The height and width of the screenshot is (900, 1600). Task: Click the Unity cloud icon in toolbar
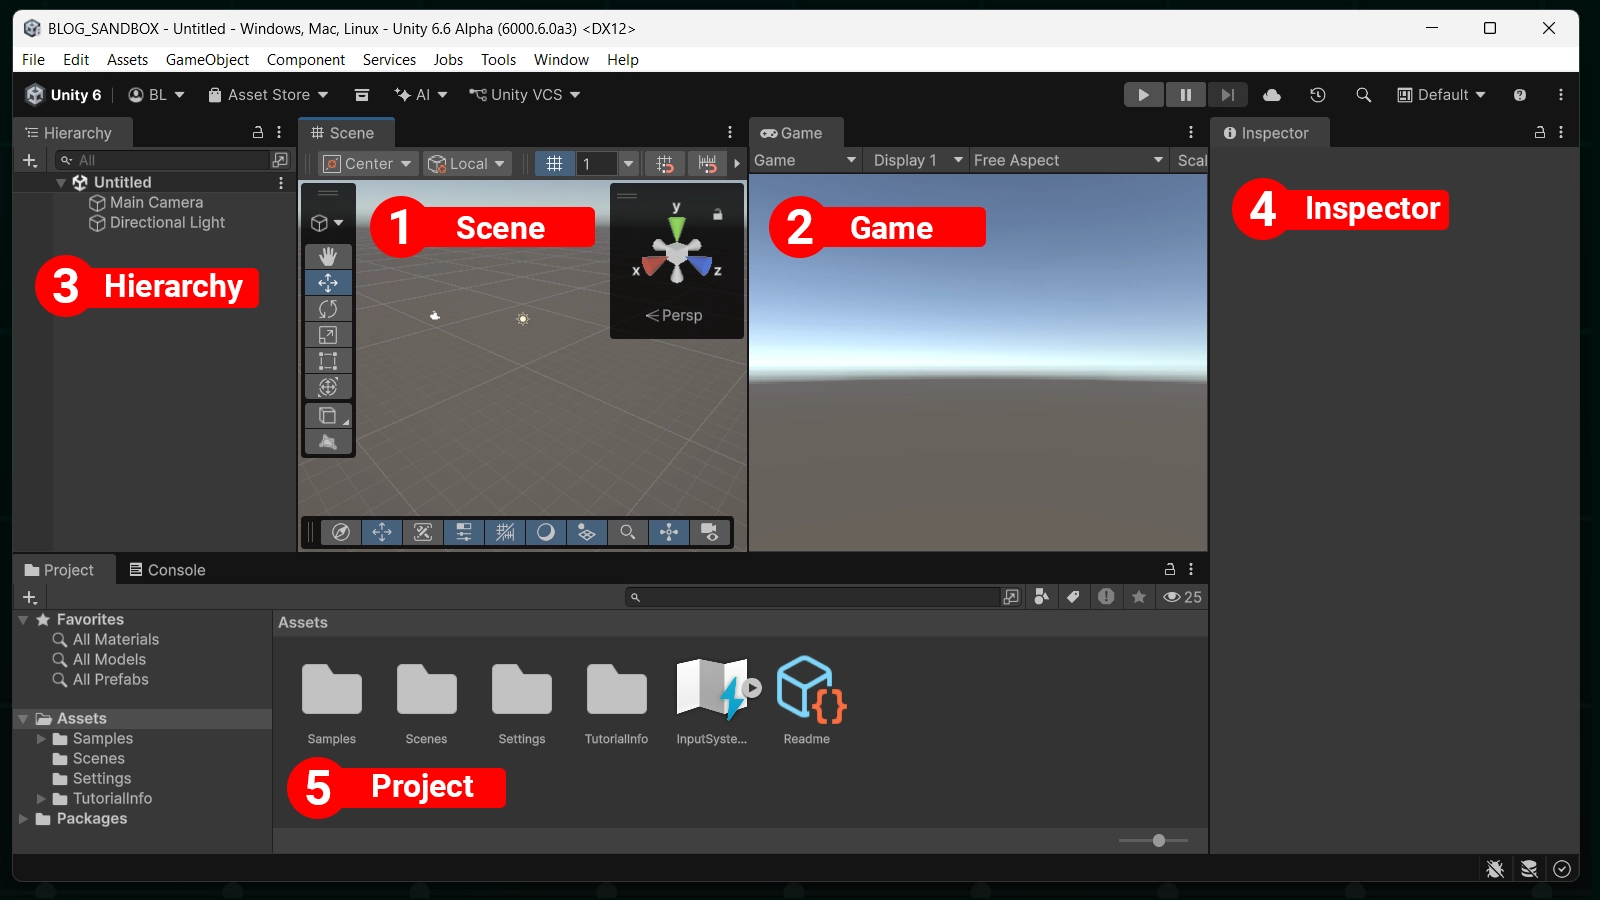click(1272, 95)
